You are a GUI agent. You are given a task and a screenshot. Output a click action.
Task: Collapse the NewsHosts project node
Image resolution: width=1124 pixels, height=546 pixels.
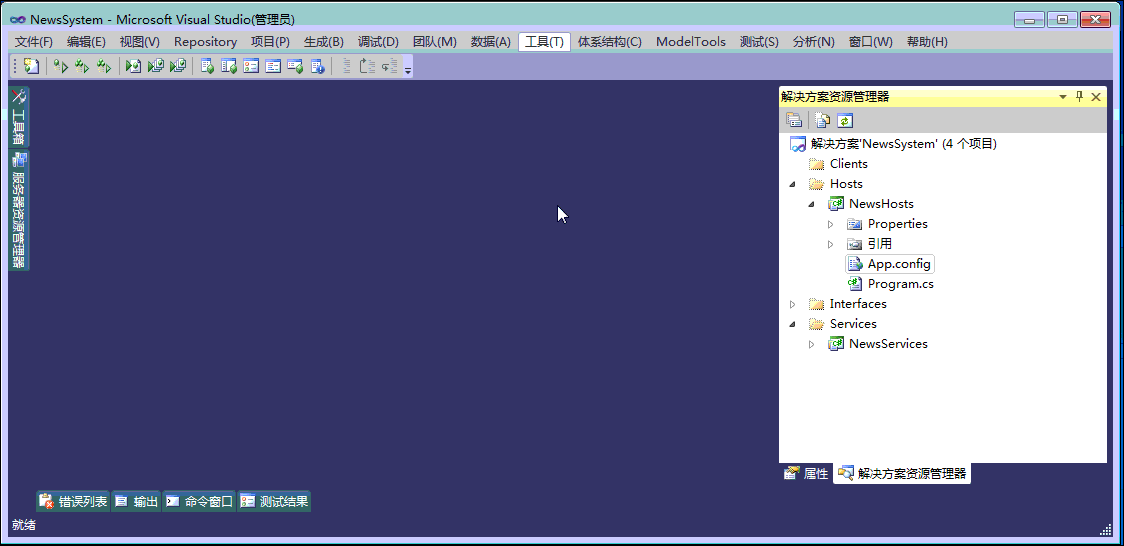coord(811,204)
